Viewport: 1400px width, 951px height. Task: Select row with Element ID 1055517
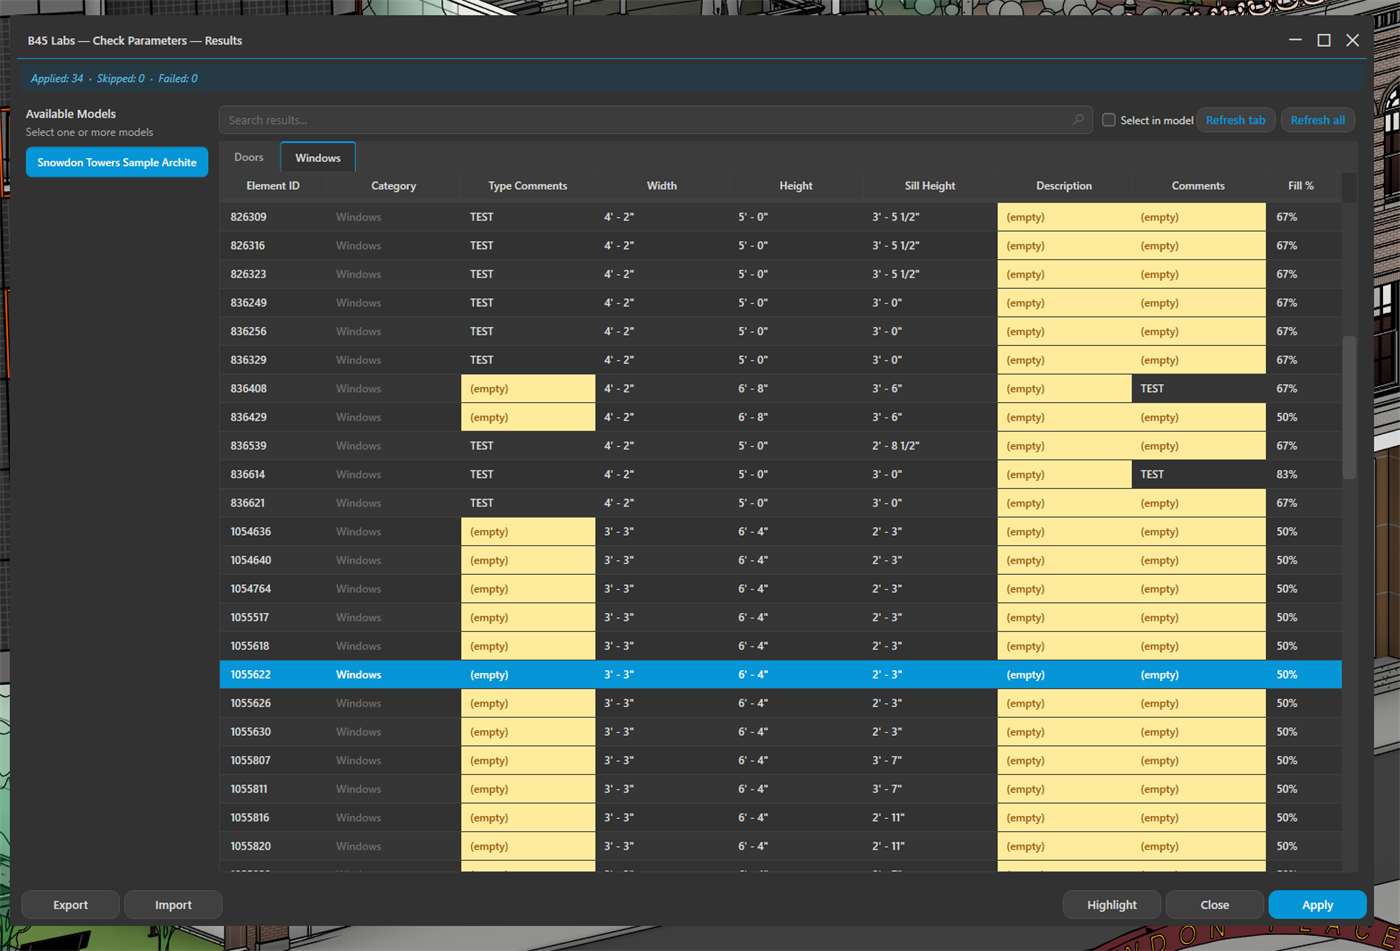[x=781, y=618]
